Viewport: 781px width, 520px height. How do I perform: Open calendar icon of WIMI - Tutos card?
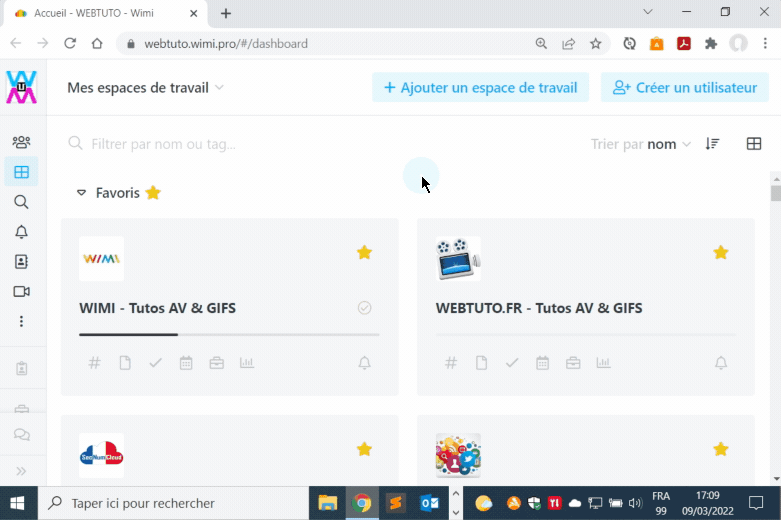[x=186, y=363]
